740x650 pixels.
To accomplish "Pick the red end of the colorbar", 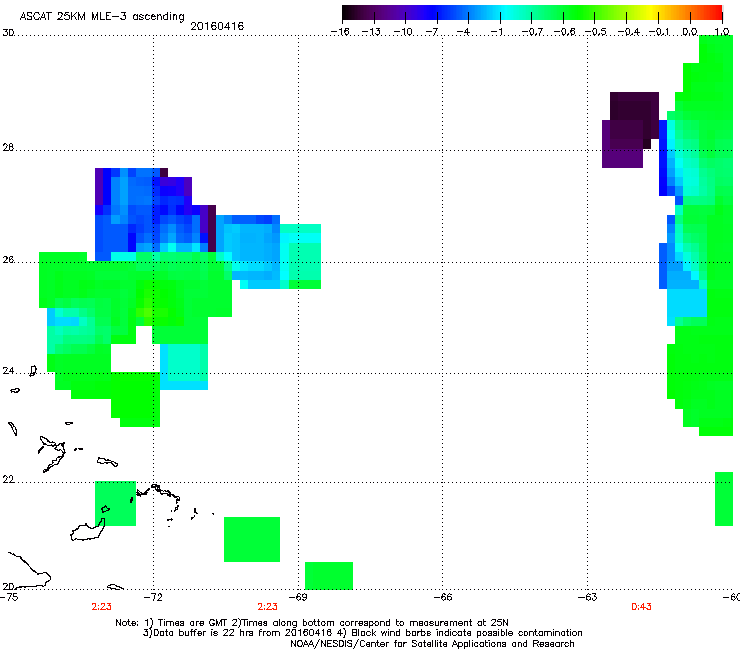I will pyautogui.click(x=715, y=12).
